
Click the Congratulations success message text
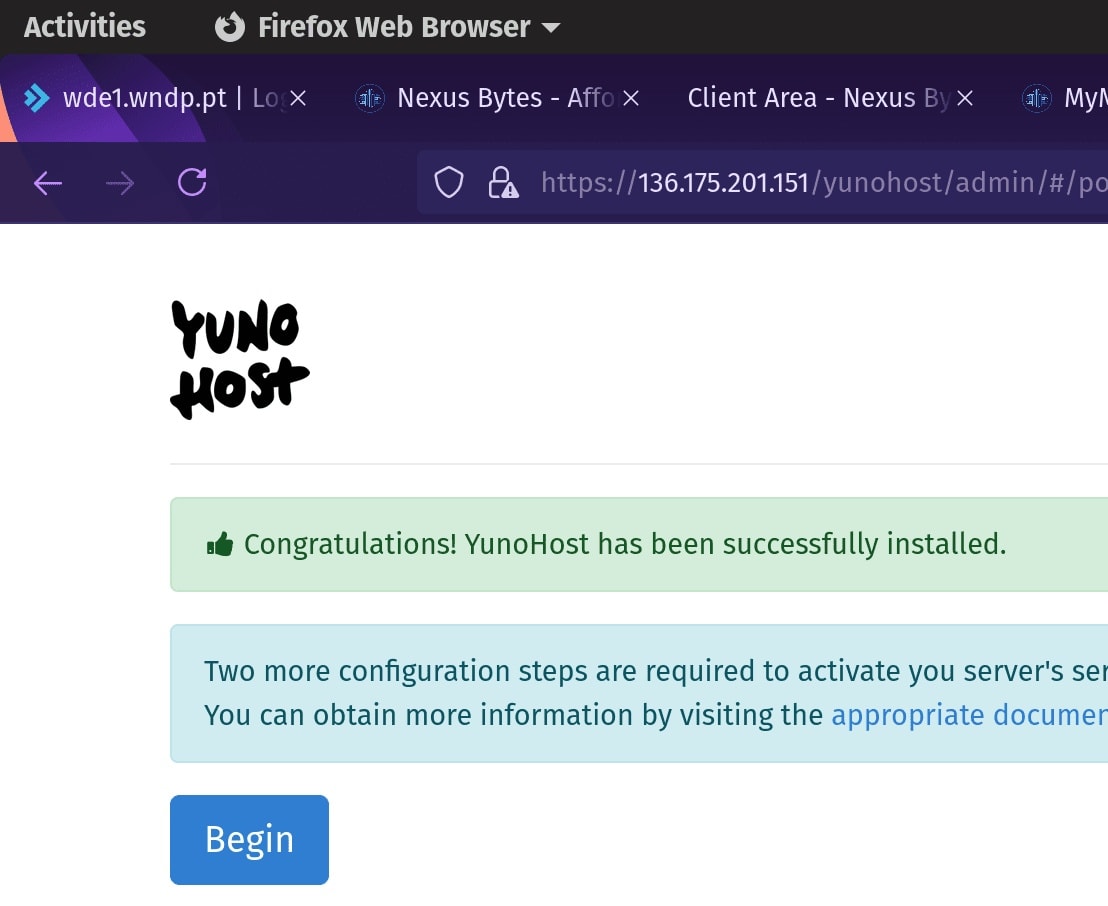tap(625, 544)
